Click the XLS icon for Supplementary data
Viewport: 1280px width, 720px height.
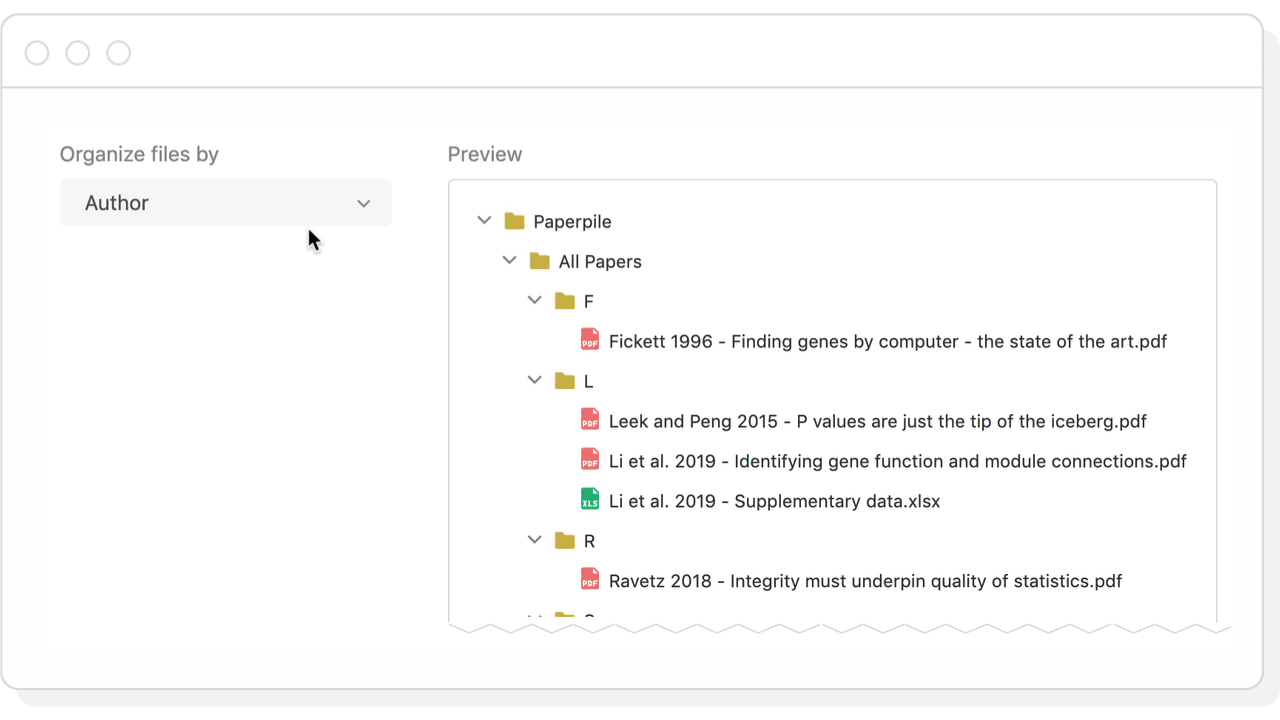pyautogui.click(x=589, y=500)
